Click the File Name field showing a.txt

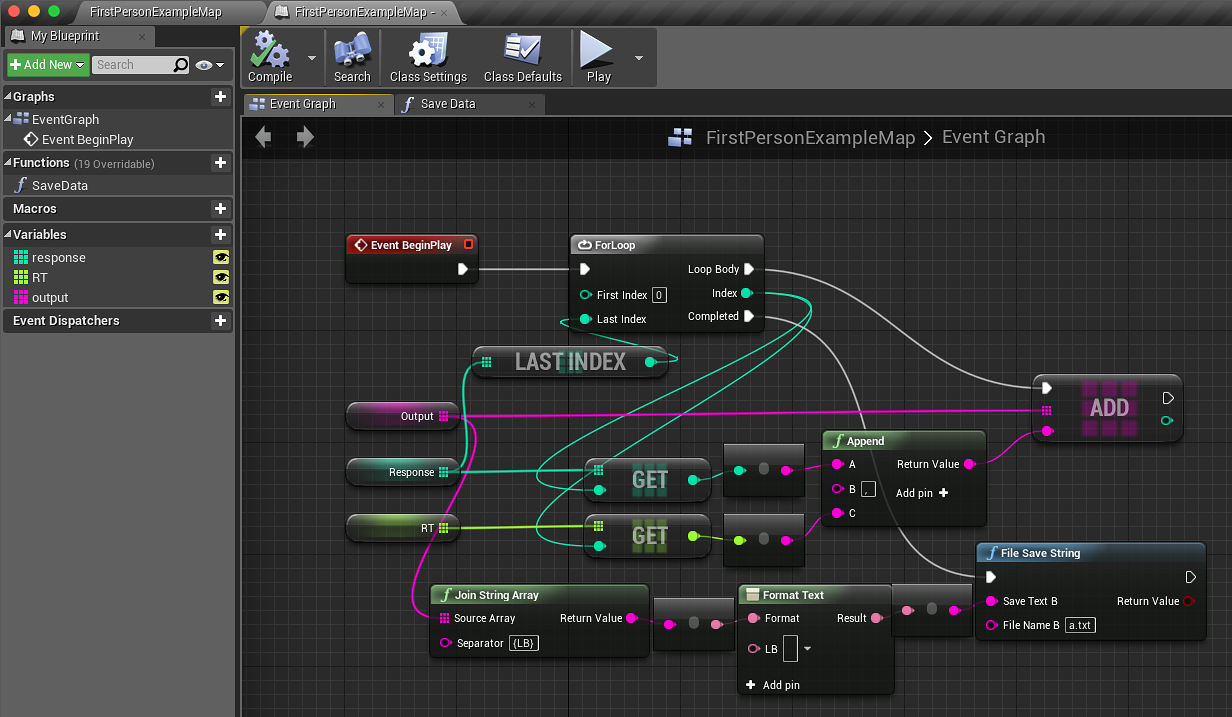1080,625
